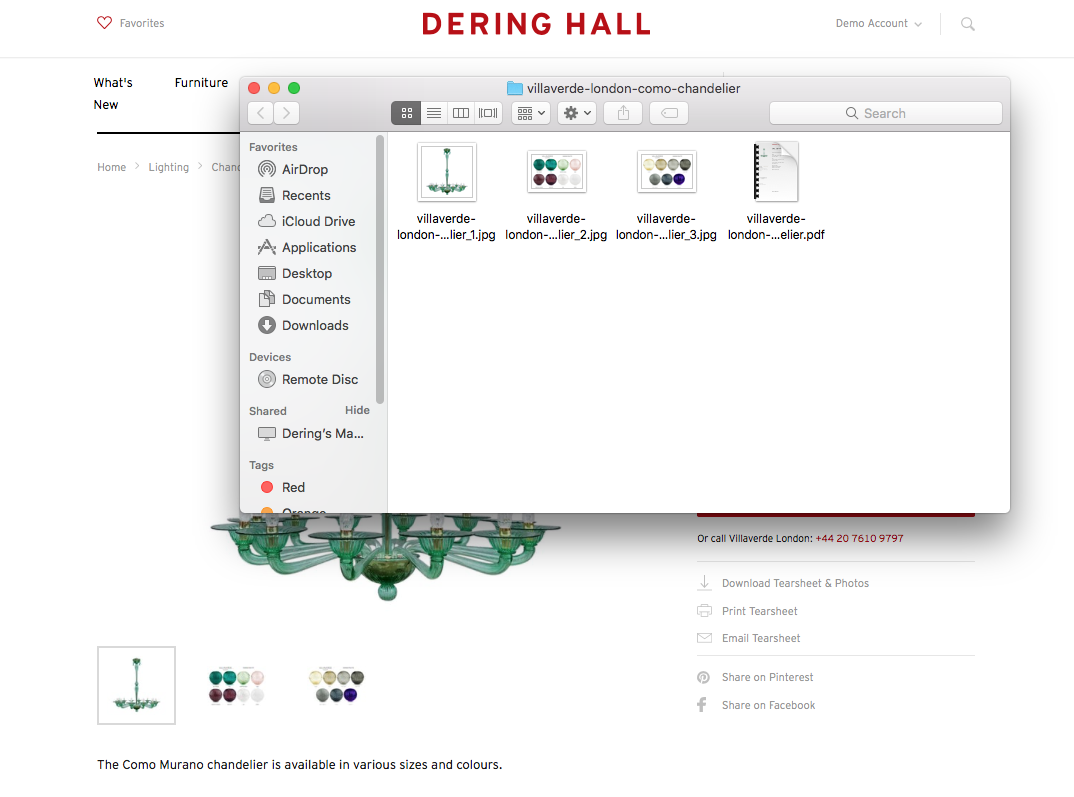Click Email Tearsheet
Image resolution: width=1074 pixels, height=797 pixels.
click(x=761, y=638)
